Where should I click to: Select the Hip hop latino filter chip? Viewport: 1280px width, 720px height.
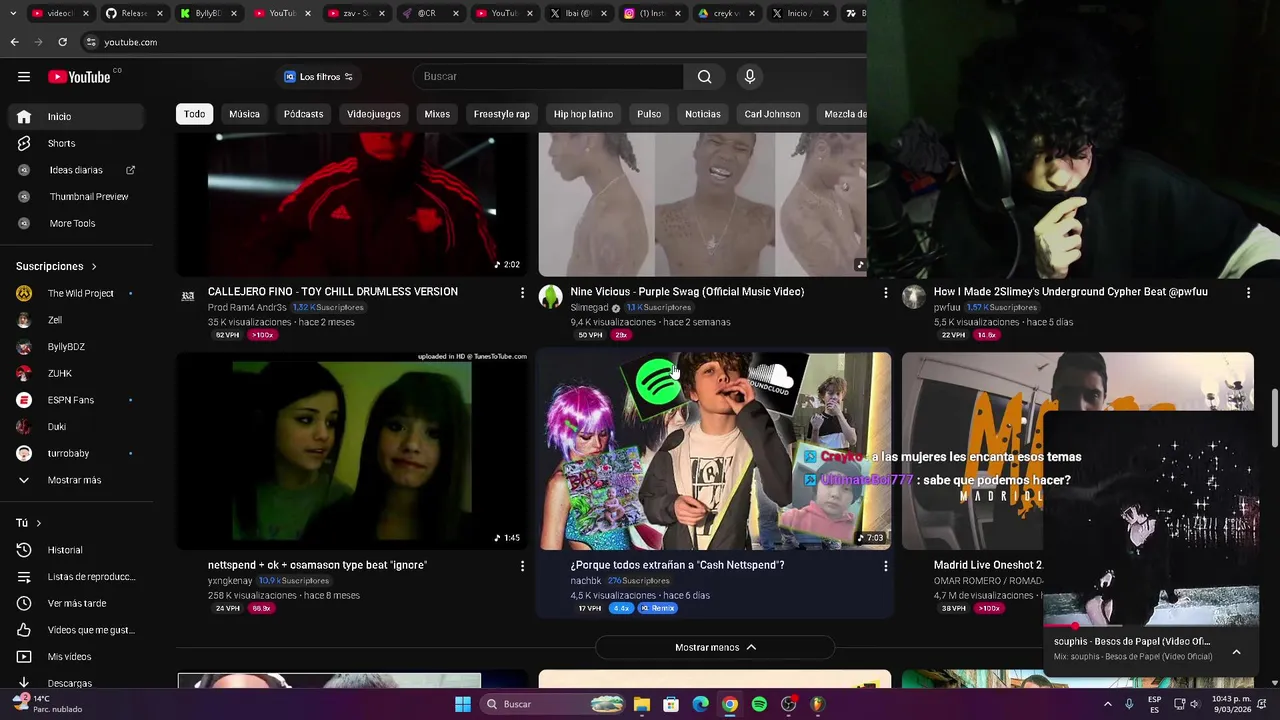pyautogui.click(x=583, y=114)
